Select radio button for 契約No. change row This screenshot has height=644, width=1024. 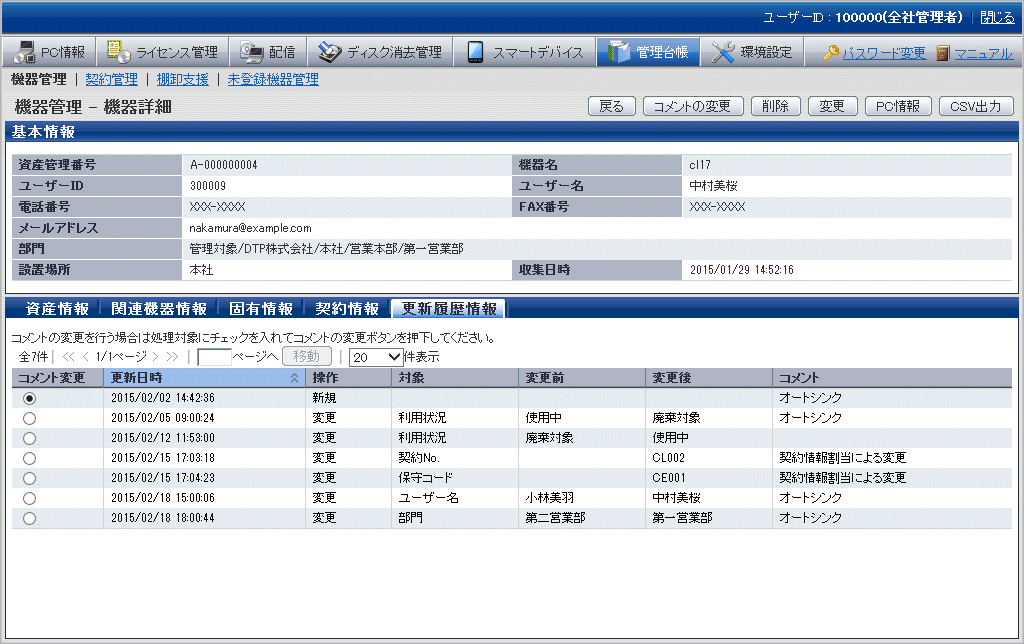pos(29,458)
